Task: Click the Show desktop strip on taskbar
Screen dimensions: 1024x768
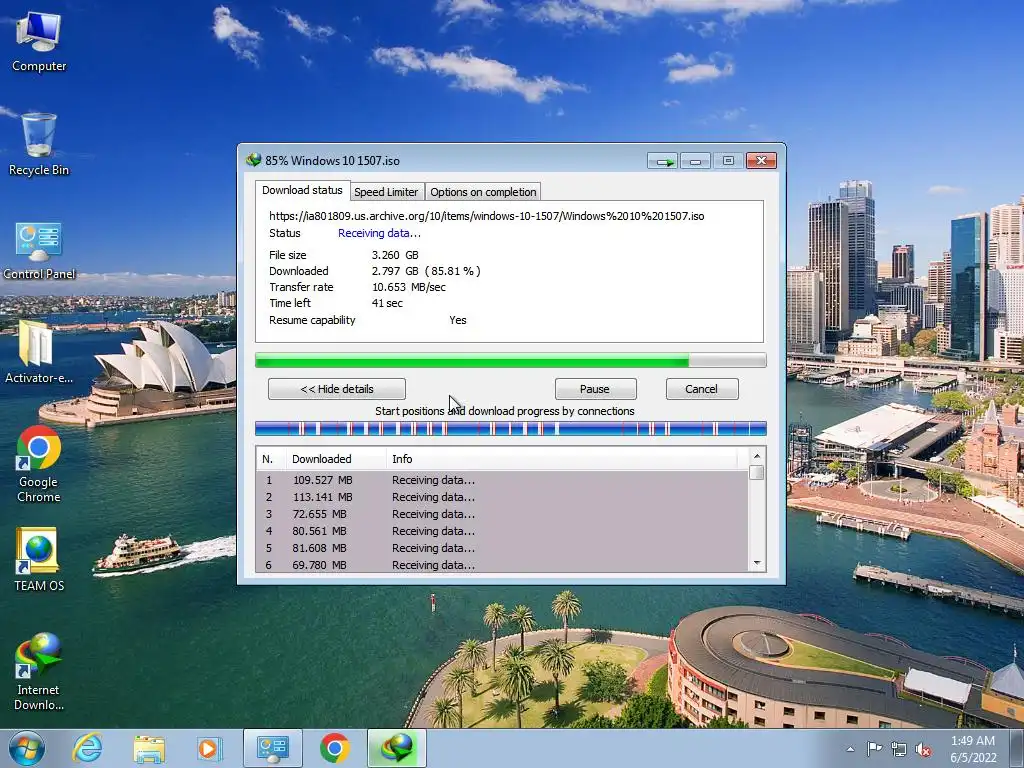Action: (x=1016, y=748)
